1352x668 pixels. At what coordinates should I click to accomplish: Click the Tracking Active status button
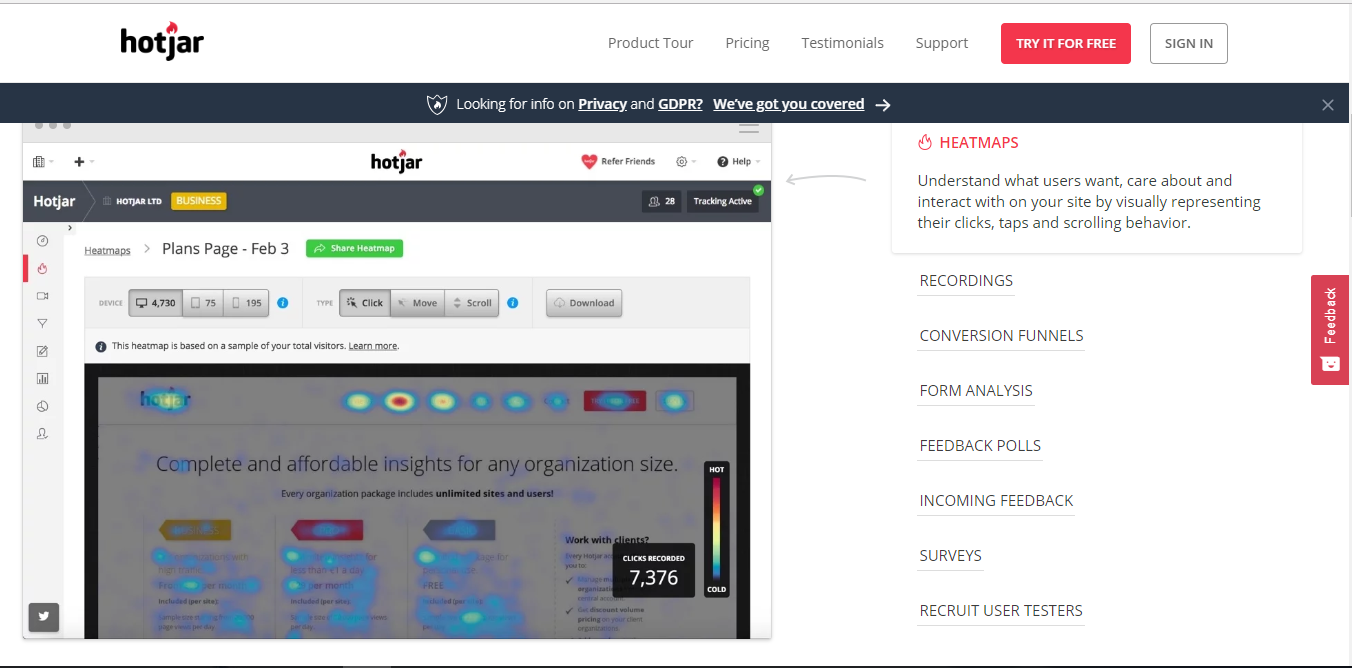coord(723,201)
